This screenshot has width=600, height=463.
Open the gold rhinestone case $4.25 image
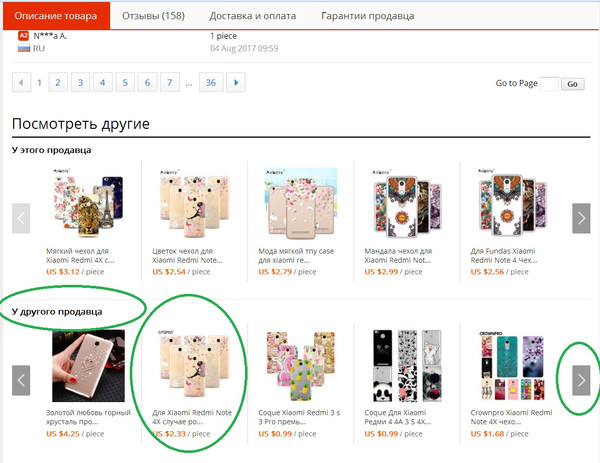coord(88,365)
